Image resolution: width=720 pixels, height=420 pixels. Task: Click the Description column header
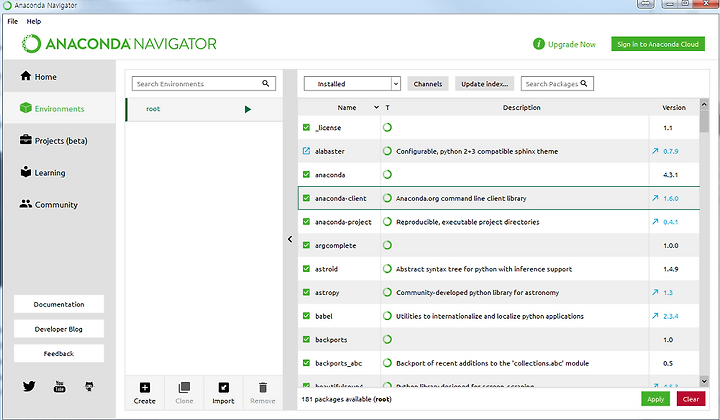[x=521, y=107]
